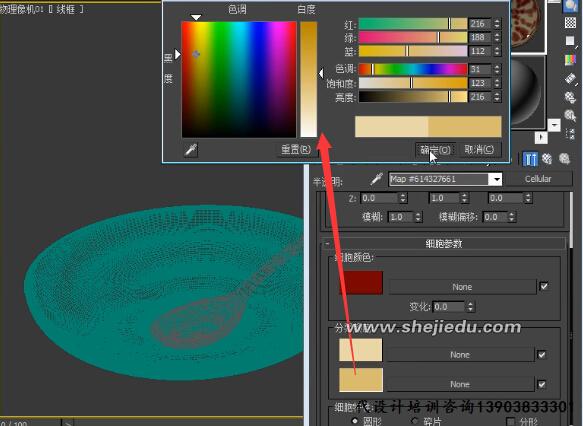Toggle show end result button
This screenshot has height=426, width=583.
pos(530,159)
